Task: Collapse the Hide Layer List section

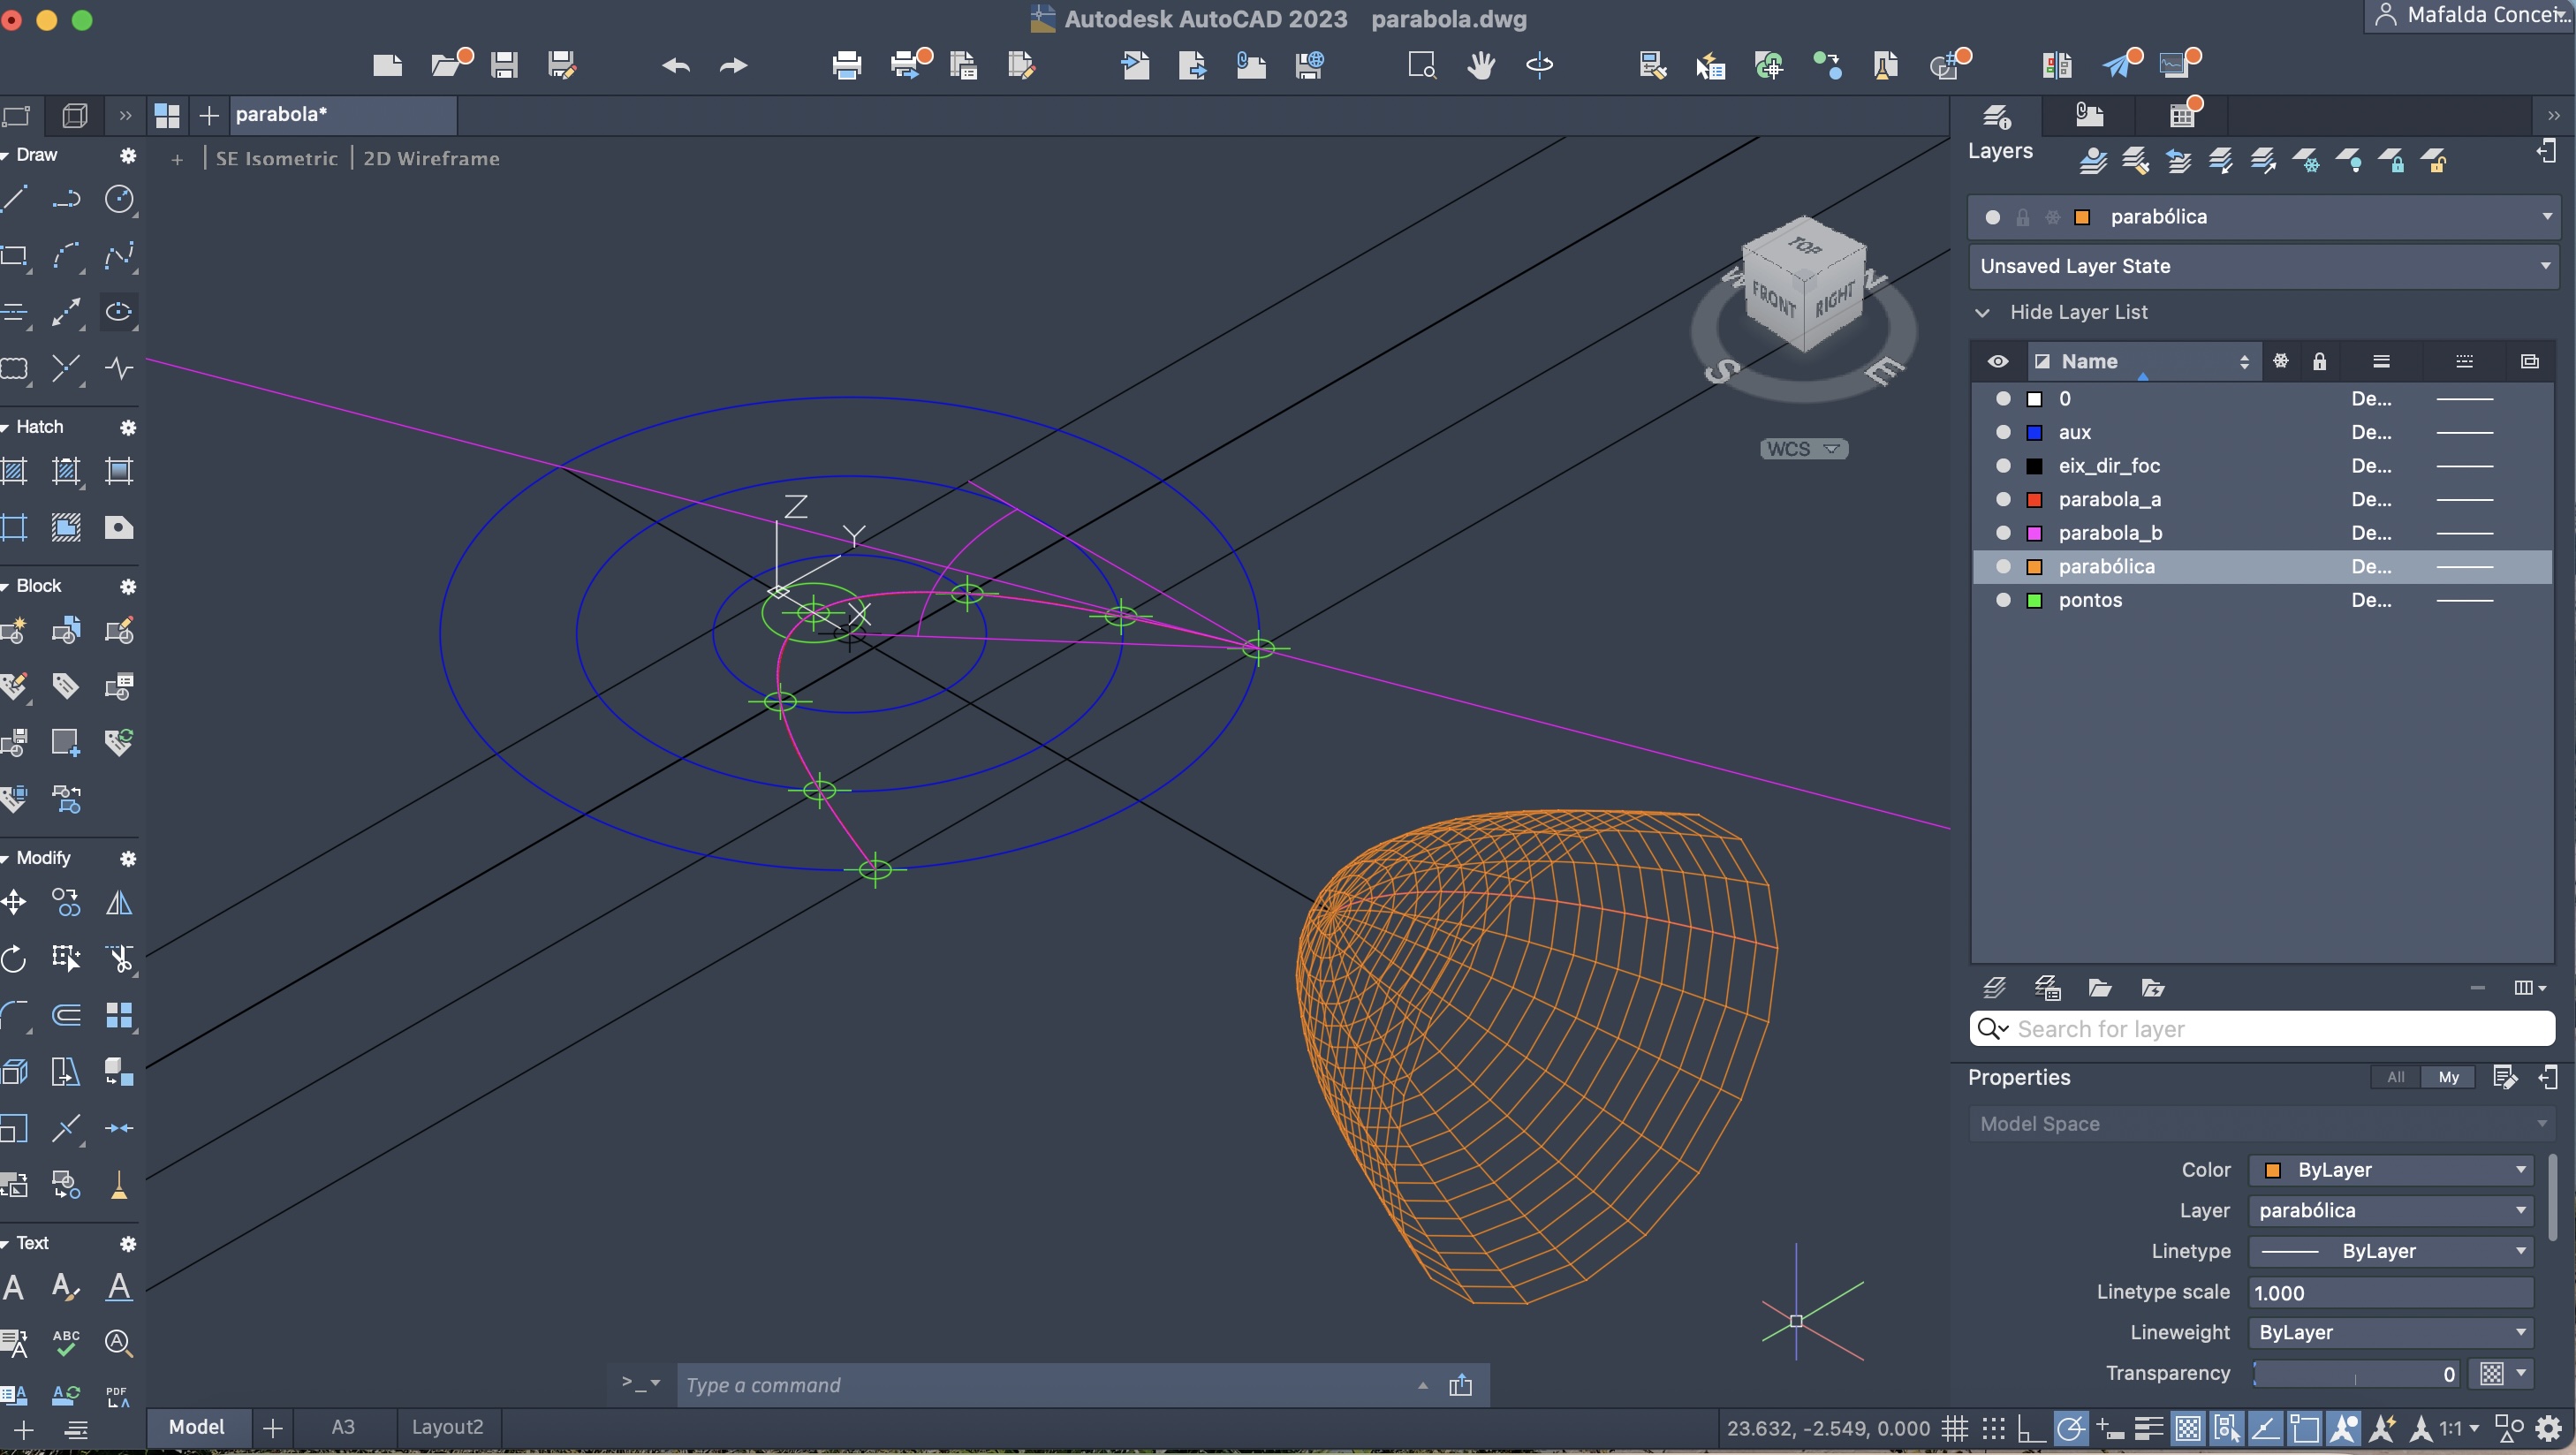Action: click(1983, 312)
